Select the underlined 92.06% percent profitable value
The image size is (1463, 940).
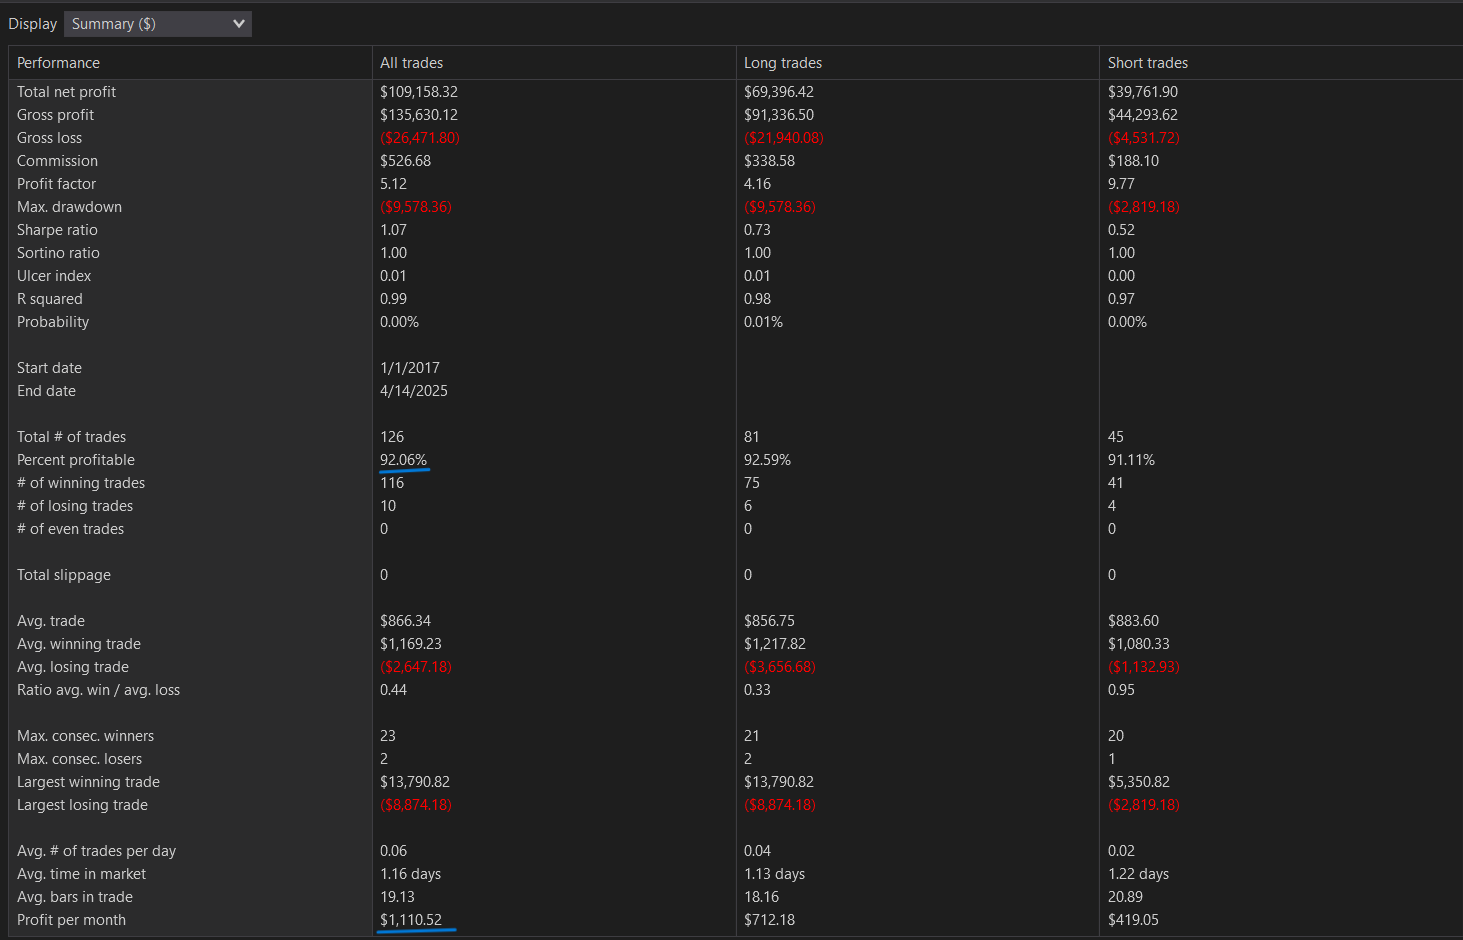pos(403,460)
